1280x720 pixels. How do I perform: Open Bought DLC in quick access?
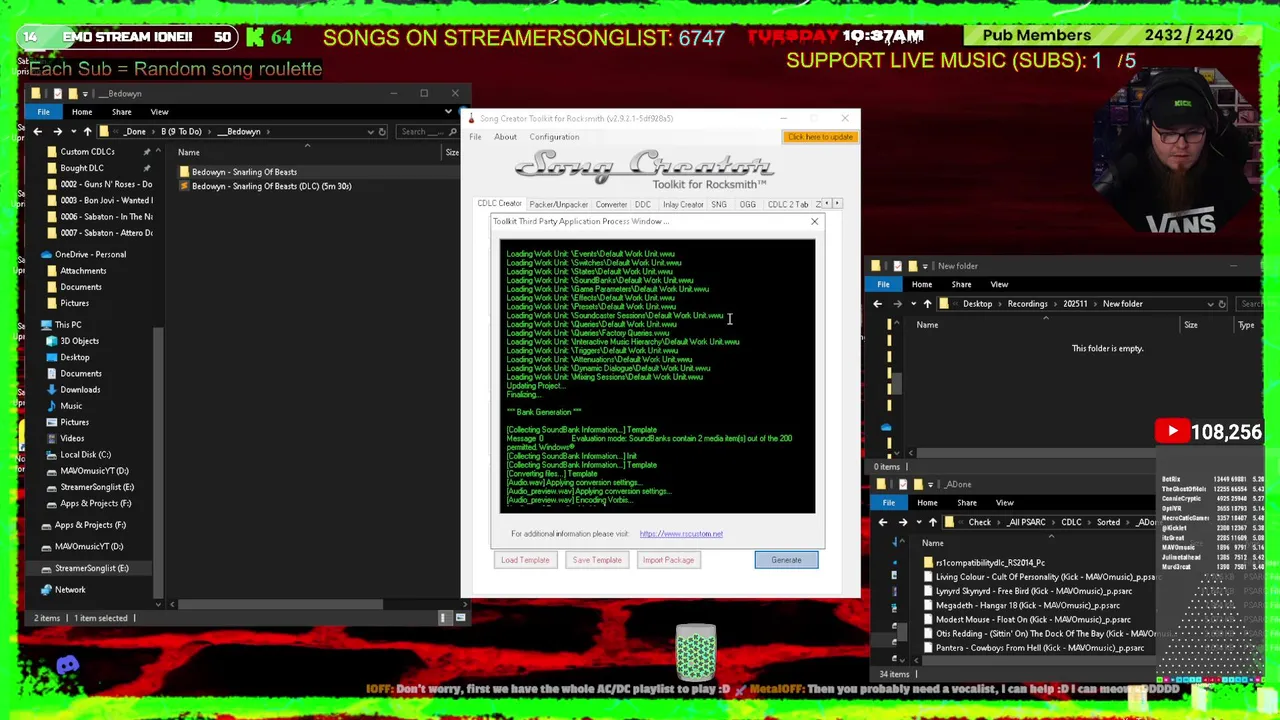tap(81, 168)
